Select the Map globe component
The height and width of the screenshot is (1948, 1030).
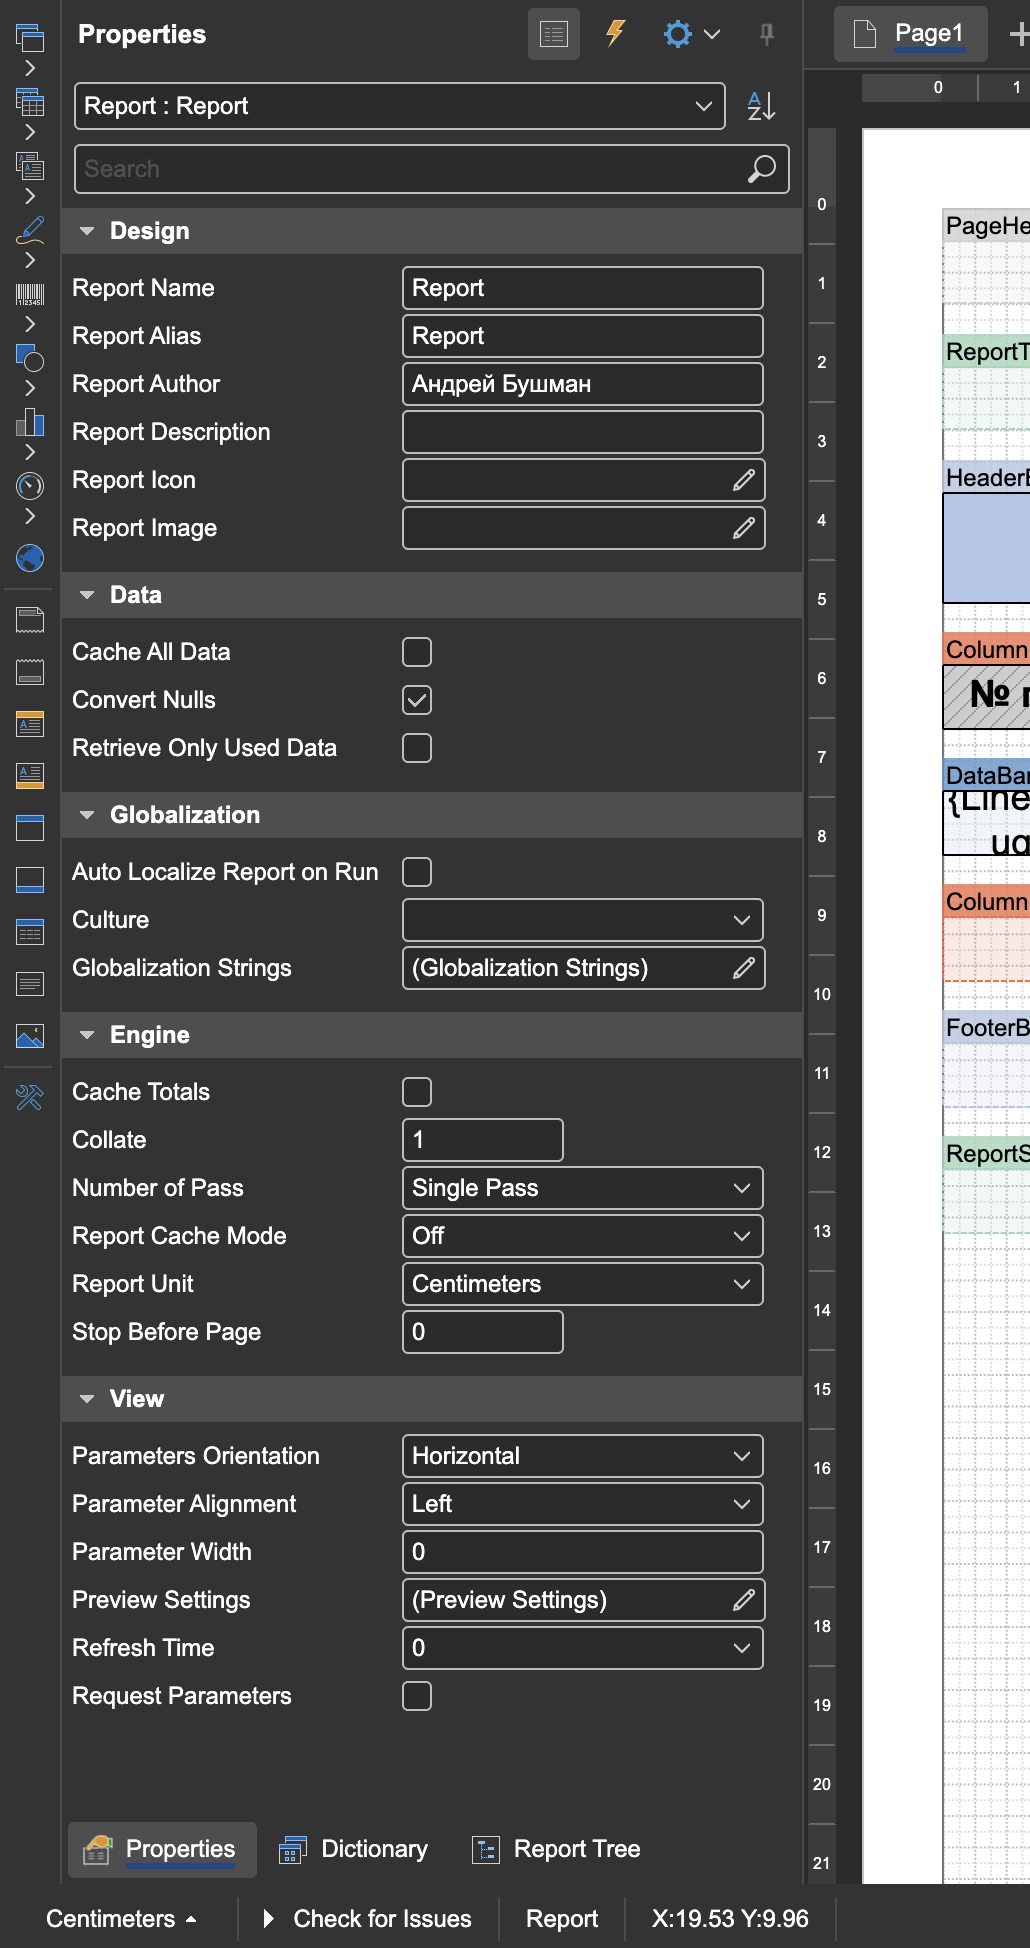[x=30, y=558]
